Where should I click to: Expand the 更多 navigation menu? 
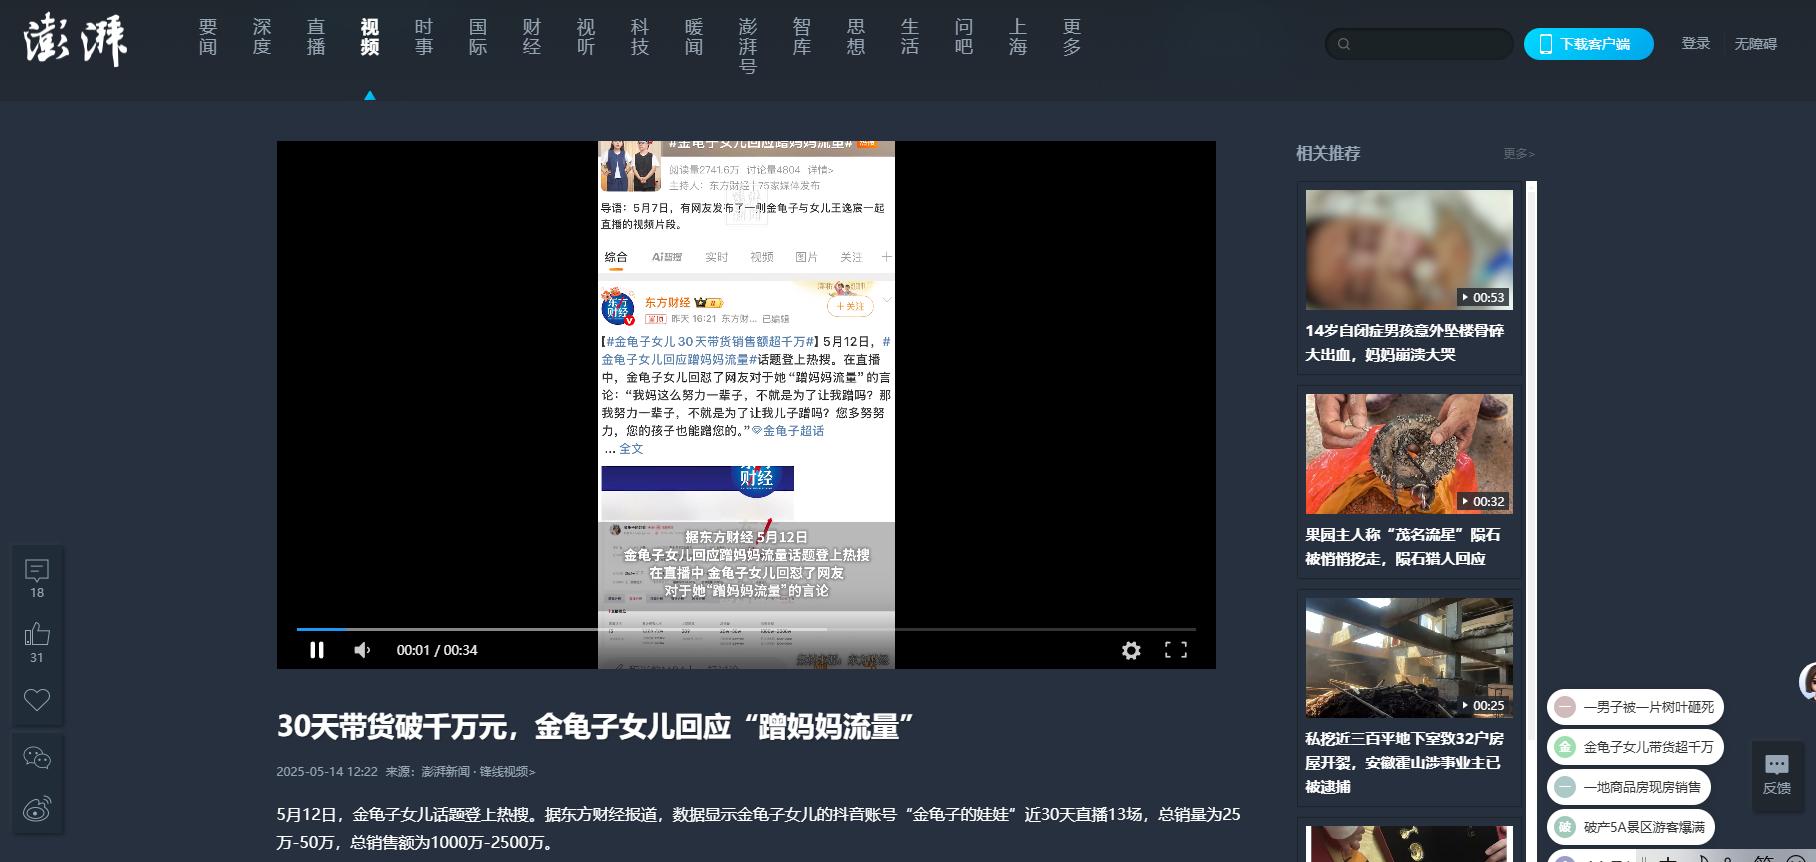click(1072, 37)
